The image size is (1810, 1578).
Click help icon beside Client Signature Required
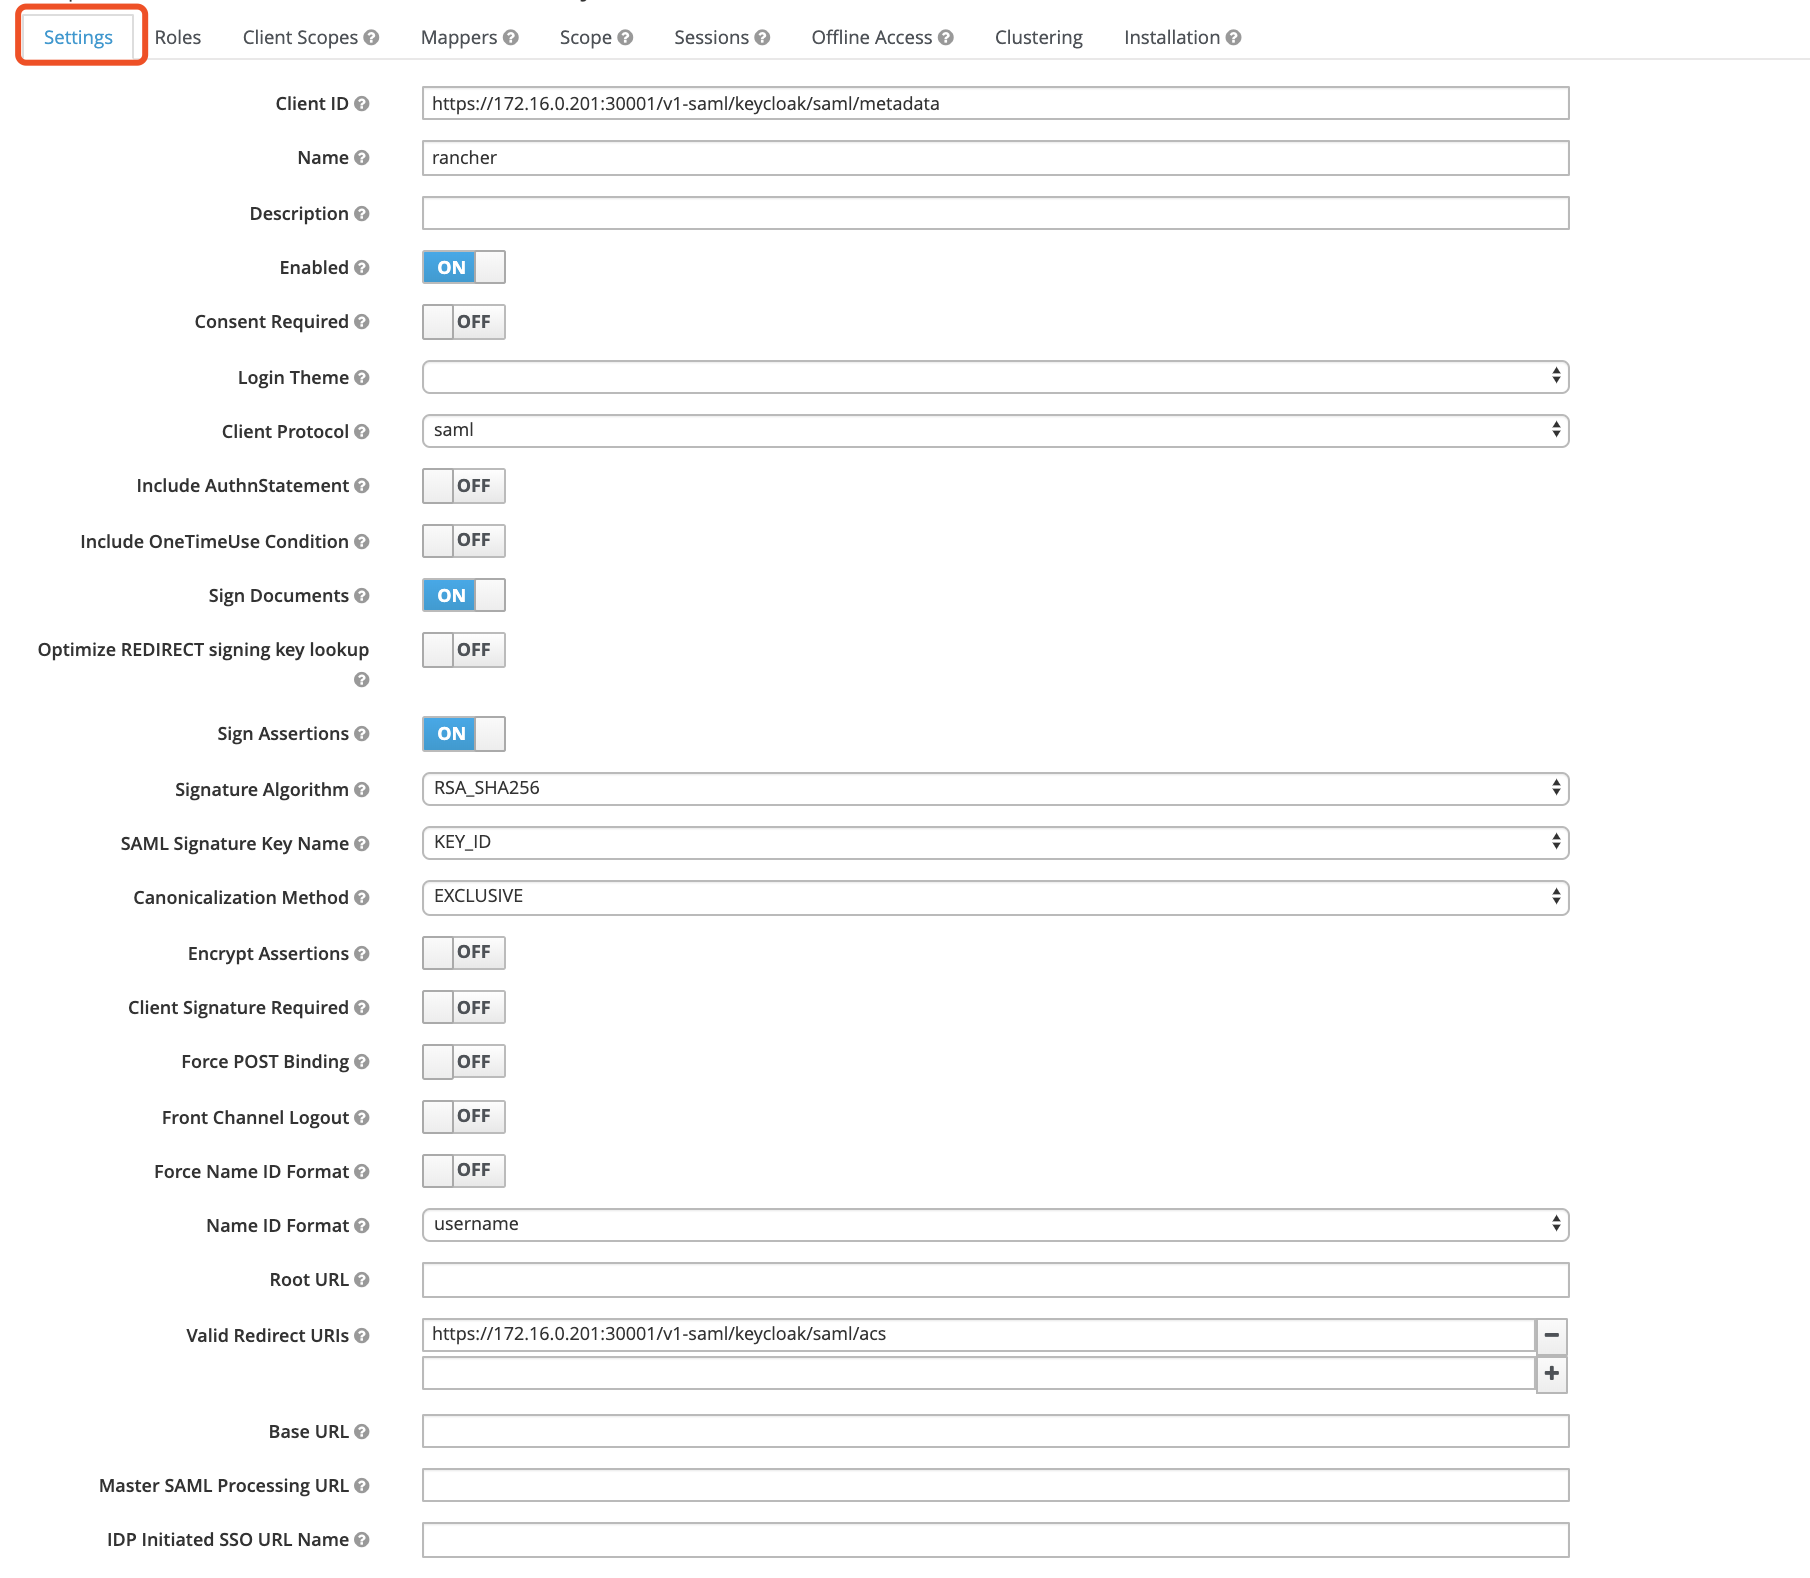362,1008
